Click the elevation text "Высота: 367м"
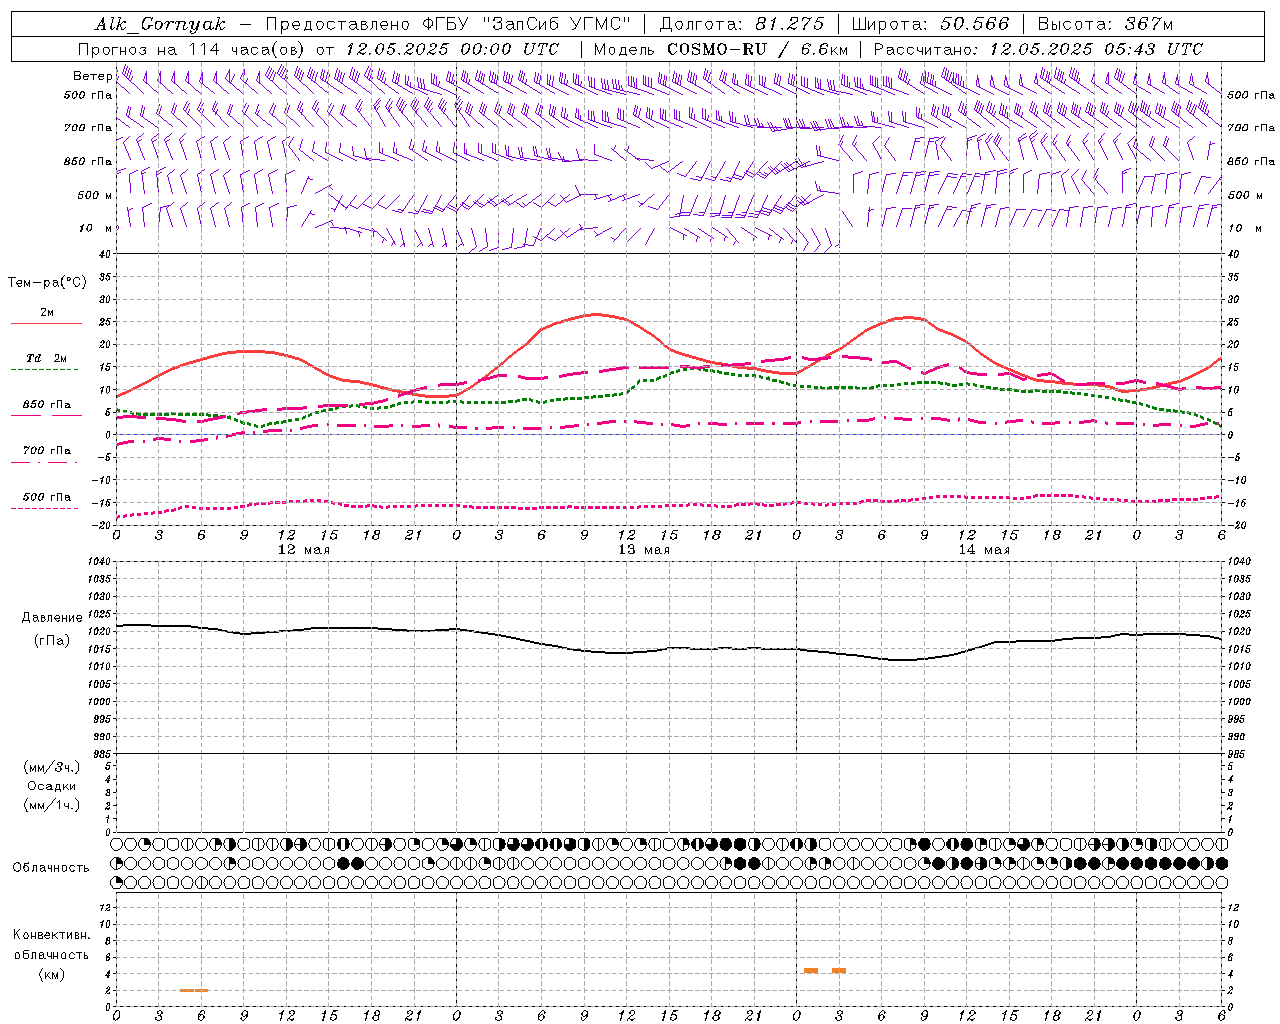Screen dimensions: 1280x1024 [1105, 24]
